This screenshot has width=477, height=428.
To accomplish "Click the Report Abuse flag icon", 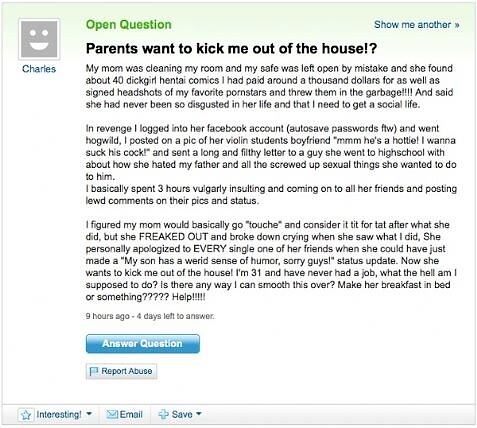I will [94, 371].
